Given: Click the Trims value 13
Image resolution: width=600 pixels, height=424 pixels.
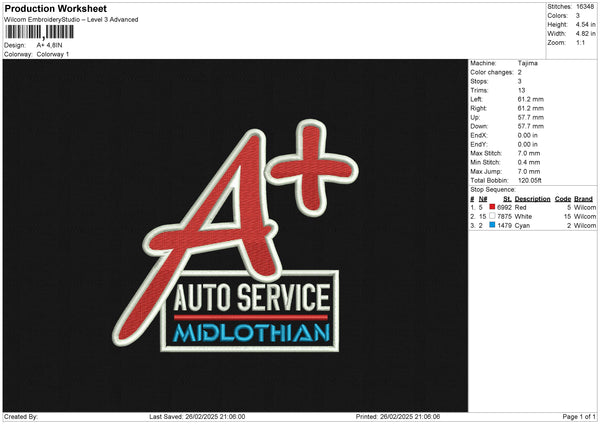Looking at the screenshot, I should point(522,90).
